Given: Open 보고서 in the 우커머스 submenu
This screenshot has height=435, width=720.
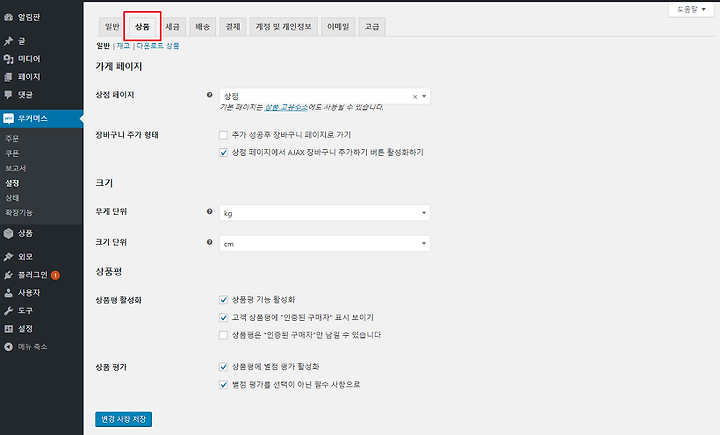Looking at the screenshot, I should pos(15,168).
